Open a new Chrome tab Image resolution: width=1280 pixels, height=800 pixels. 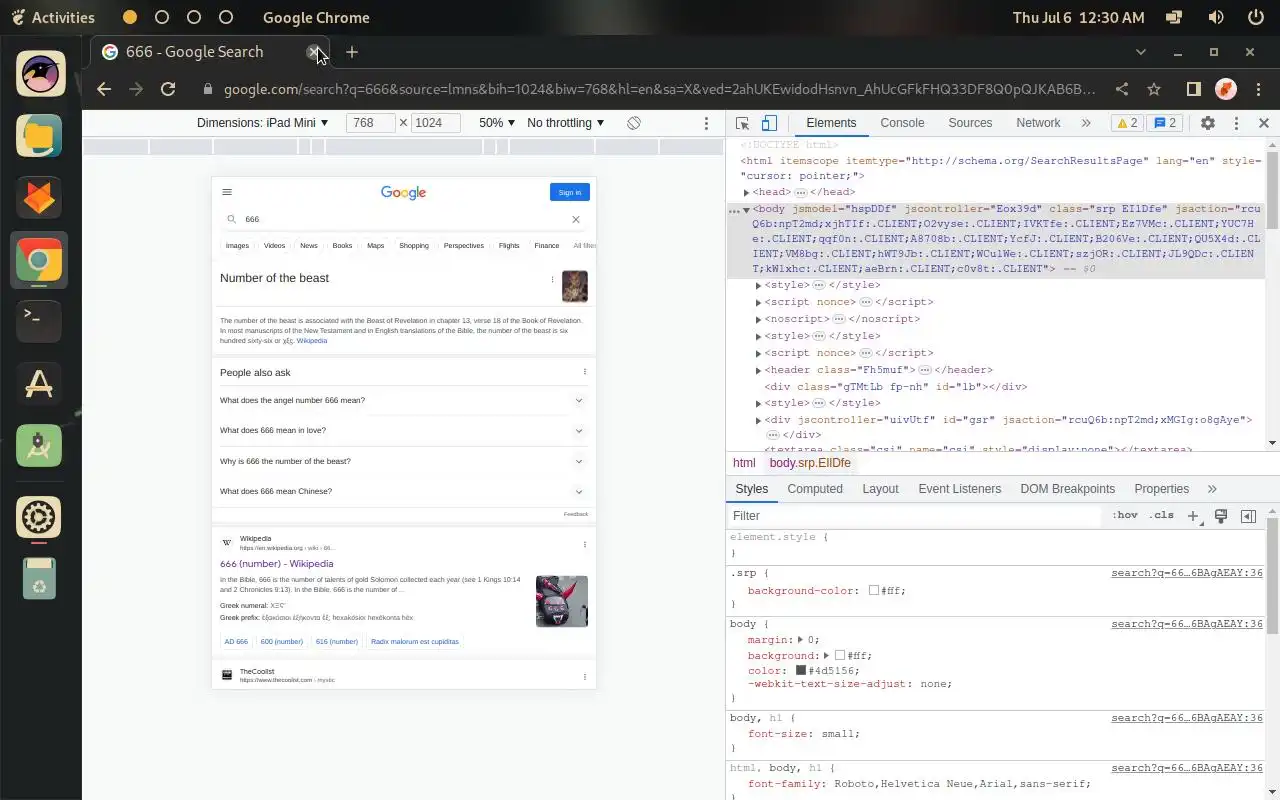tap(352, 52)
